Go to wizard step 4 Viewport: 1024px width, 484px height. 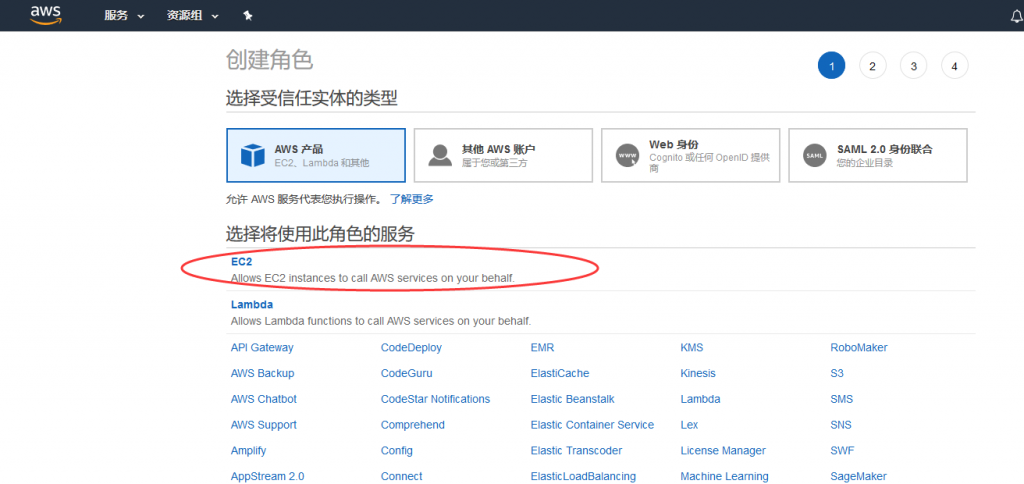pos(955,66)
